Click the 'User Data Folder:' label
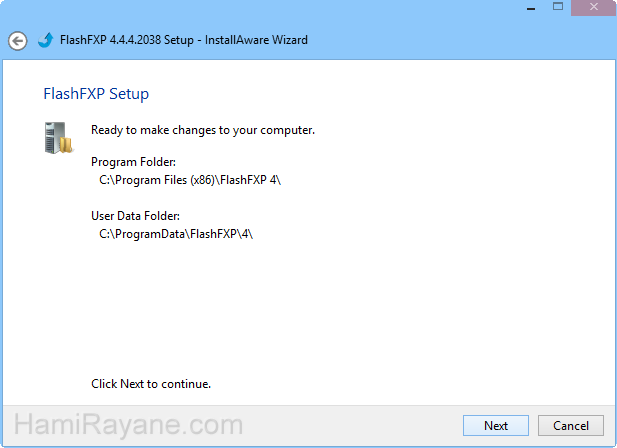617x448 pixels. 135,216
